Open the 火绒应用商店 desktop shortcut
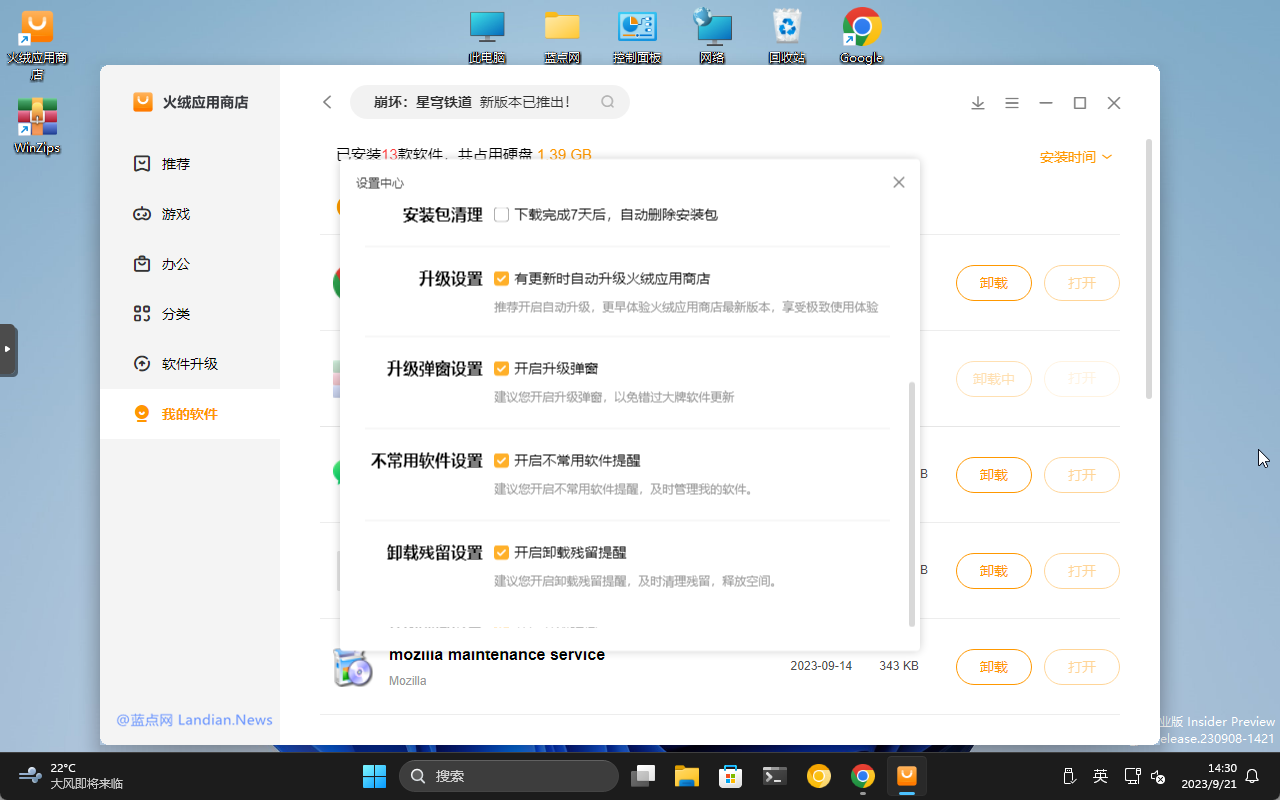 click(x=37, y=46)
